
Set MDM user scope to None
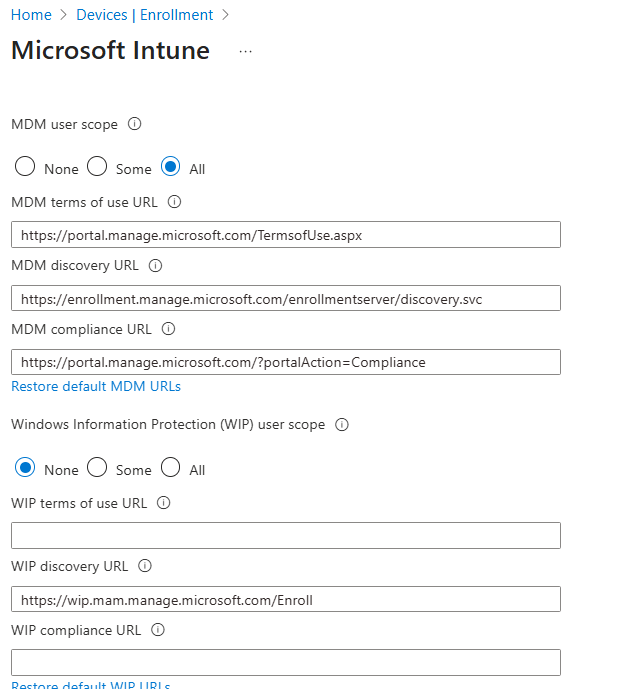pos(25,167)
